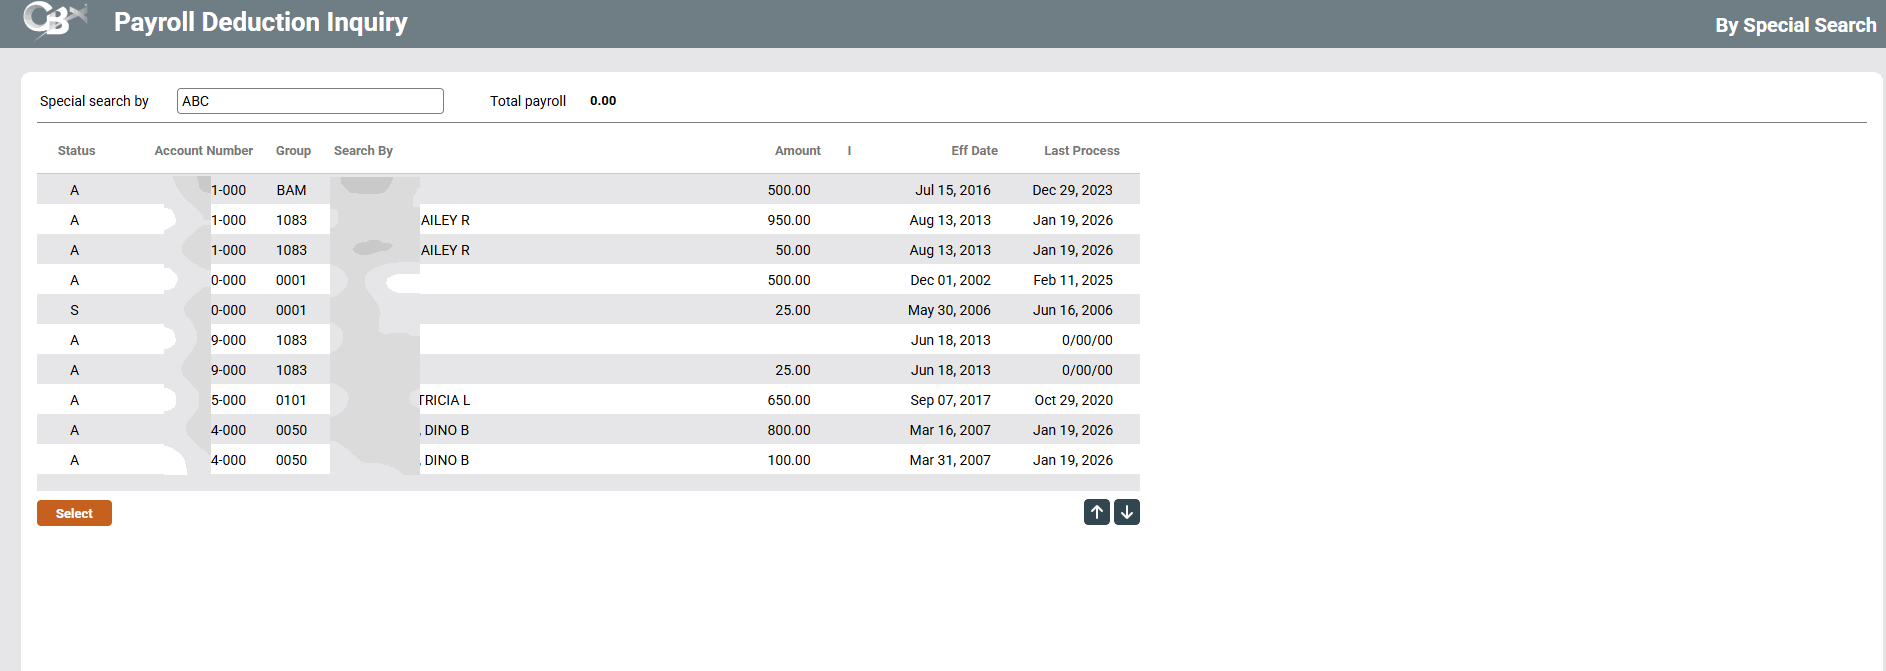This screenshot has width=1886, height=671.
Task: Click the Amount column header
Action: coord(797,151)
